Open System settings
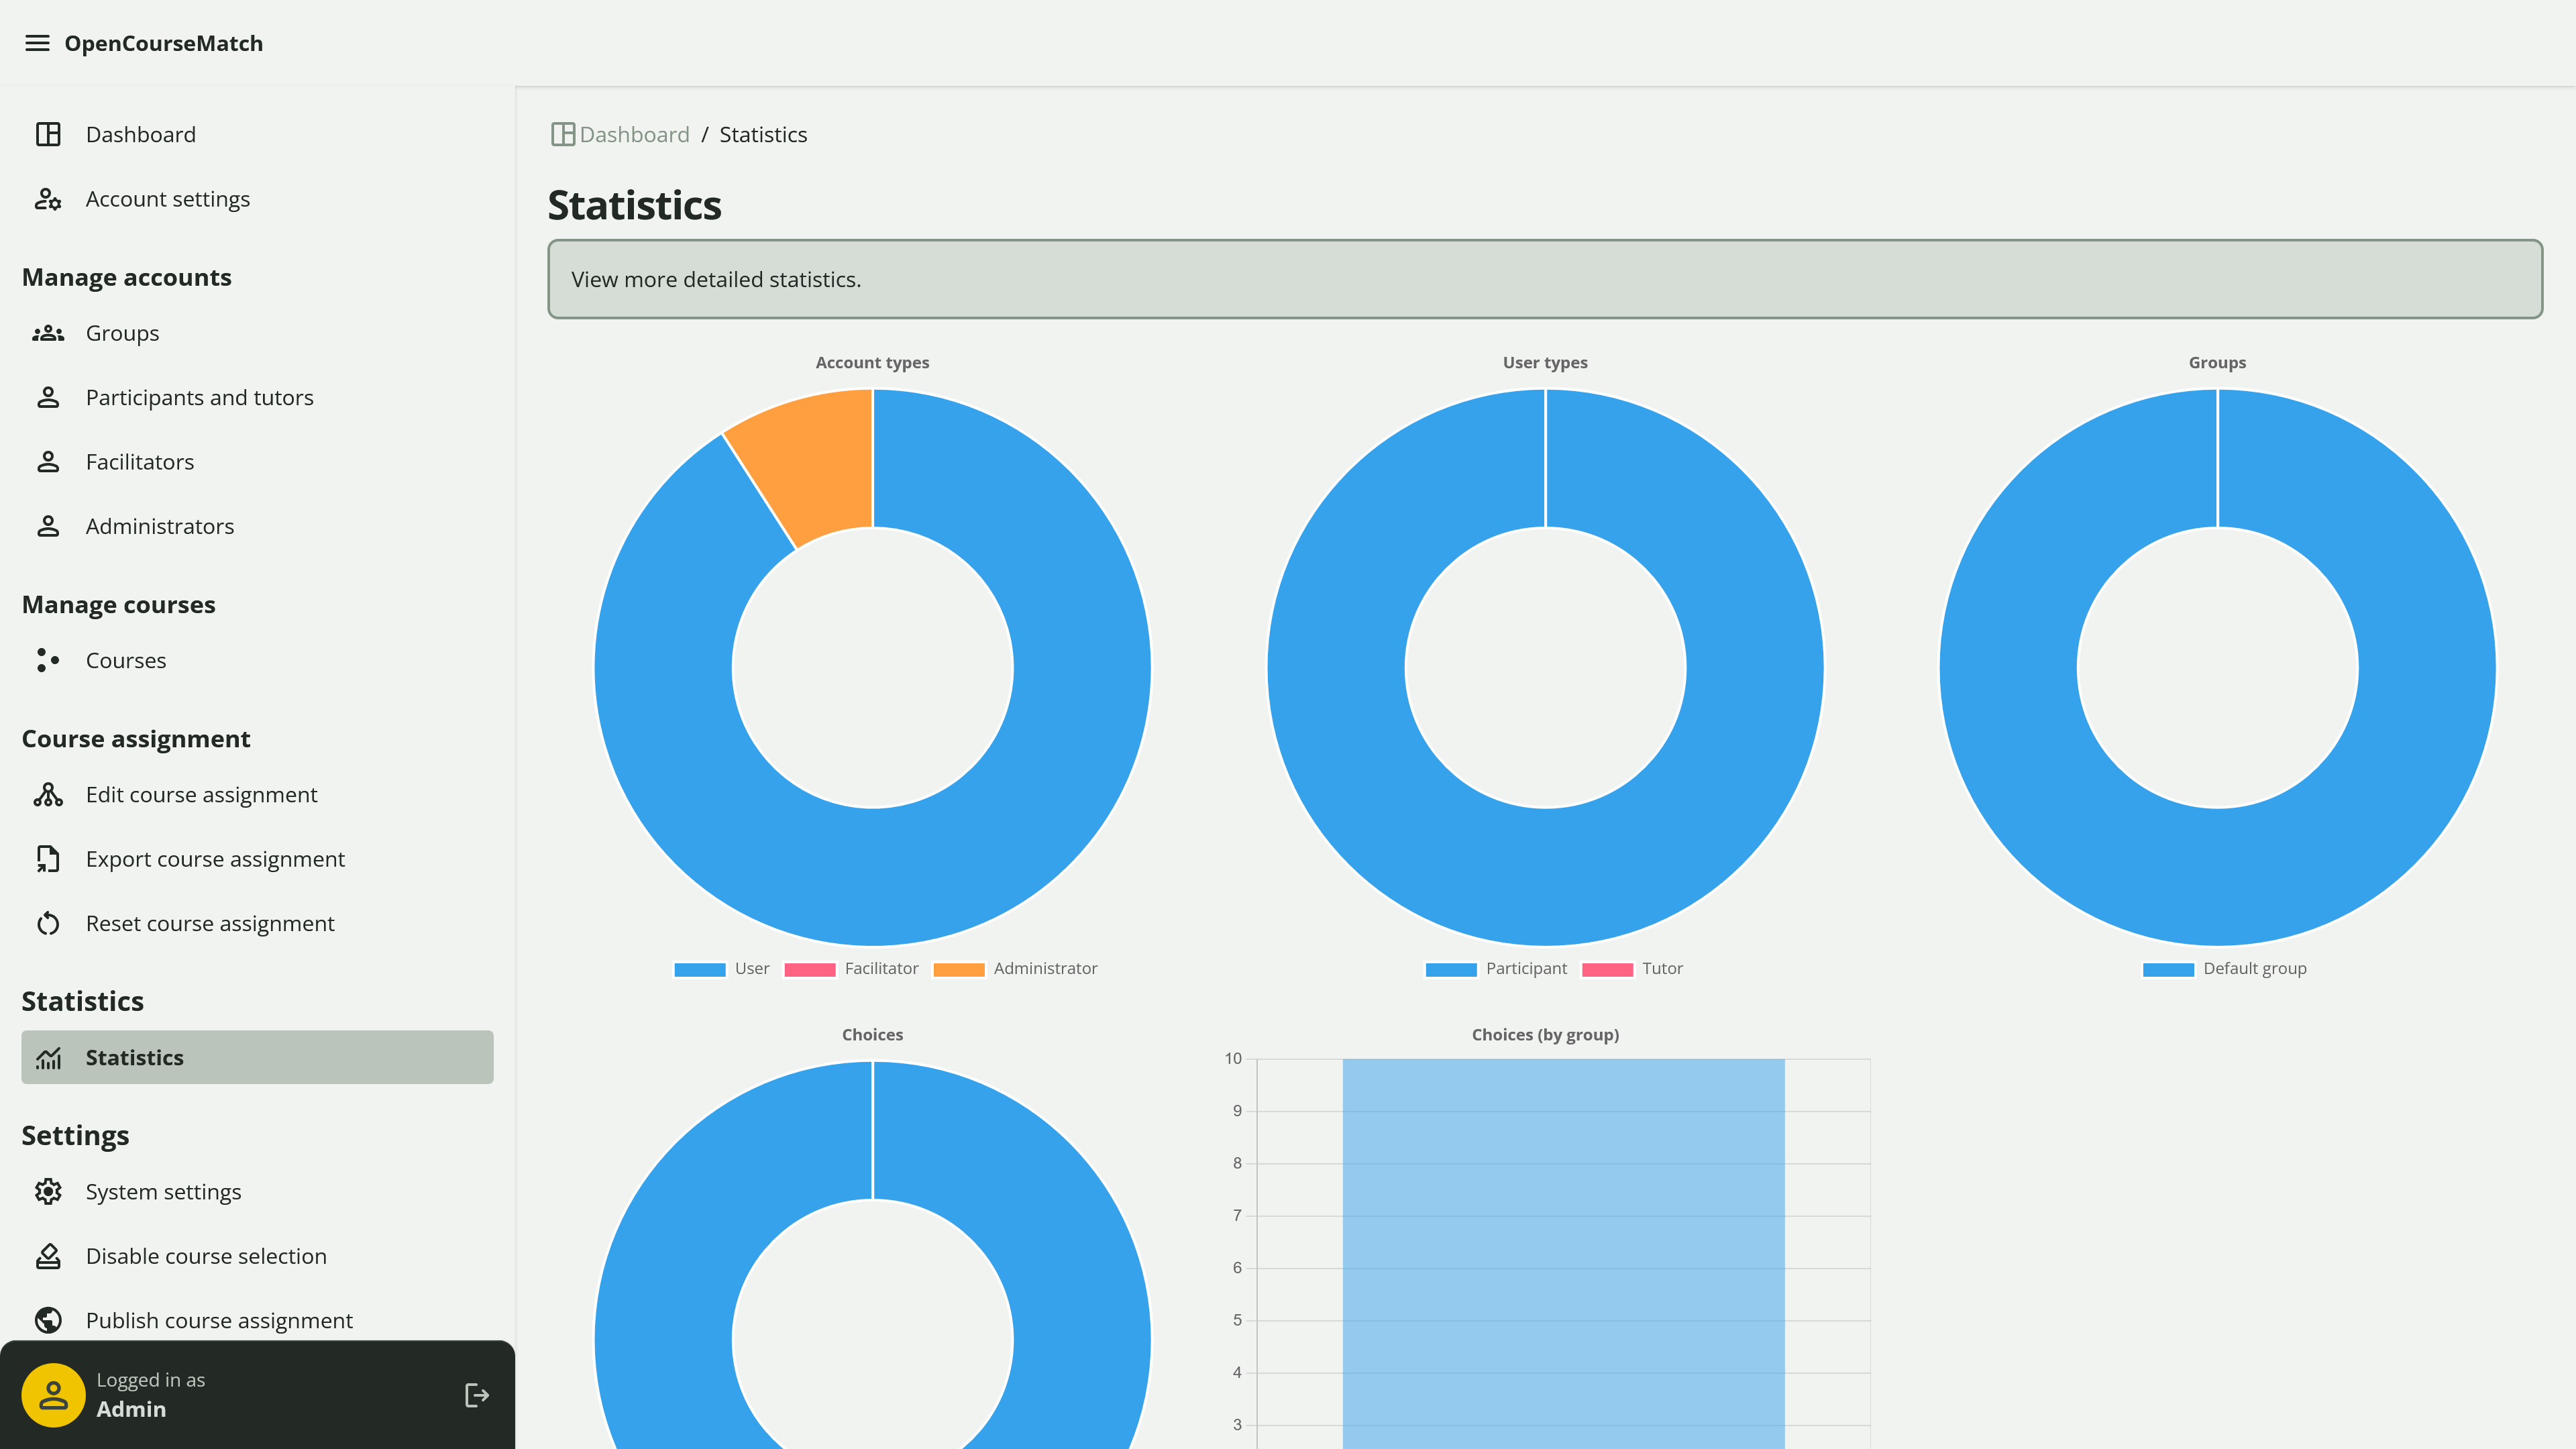 coord(257,1191)
